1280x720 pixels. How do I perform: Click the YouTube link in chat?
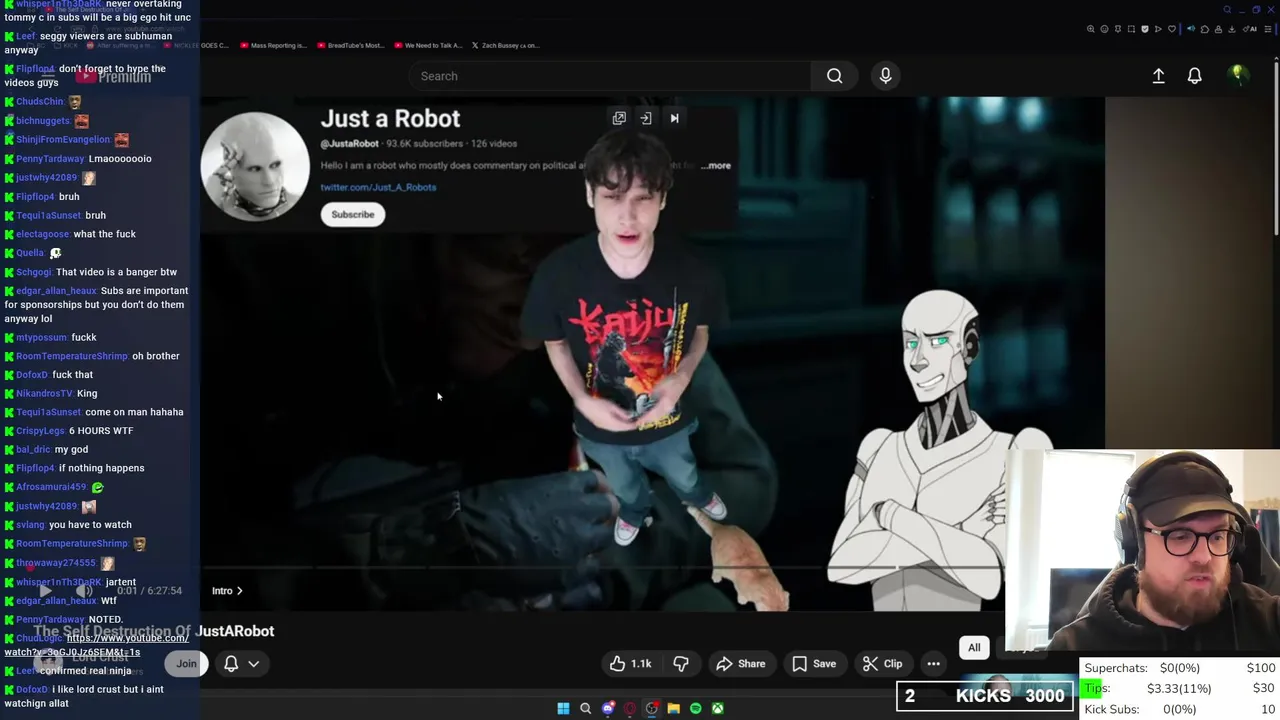click(x=96, y=645)
